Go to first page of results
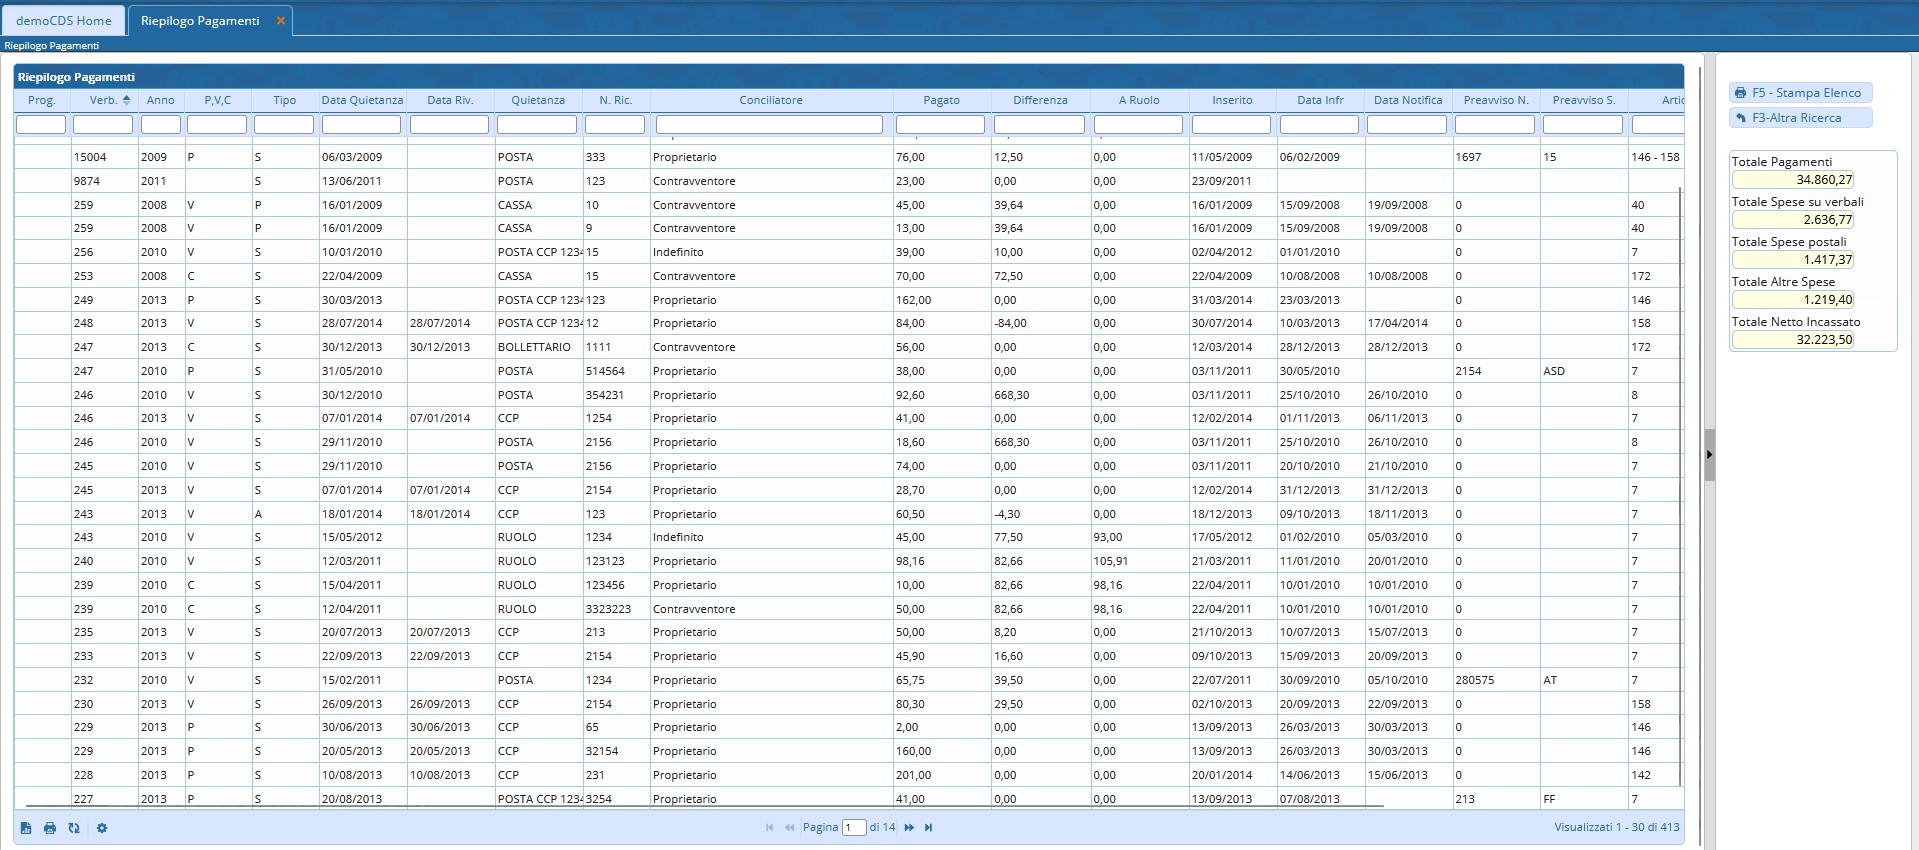The image size is (1919, 850). (x=769, y=828)
